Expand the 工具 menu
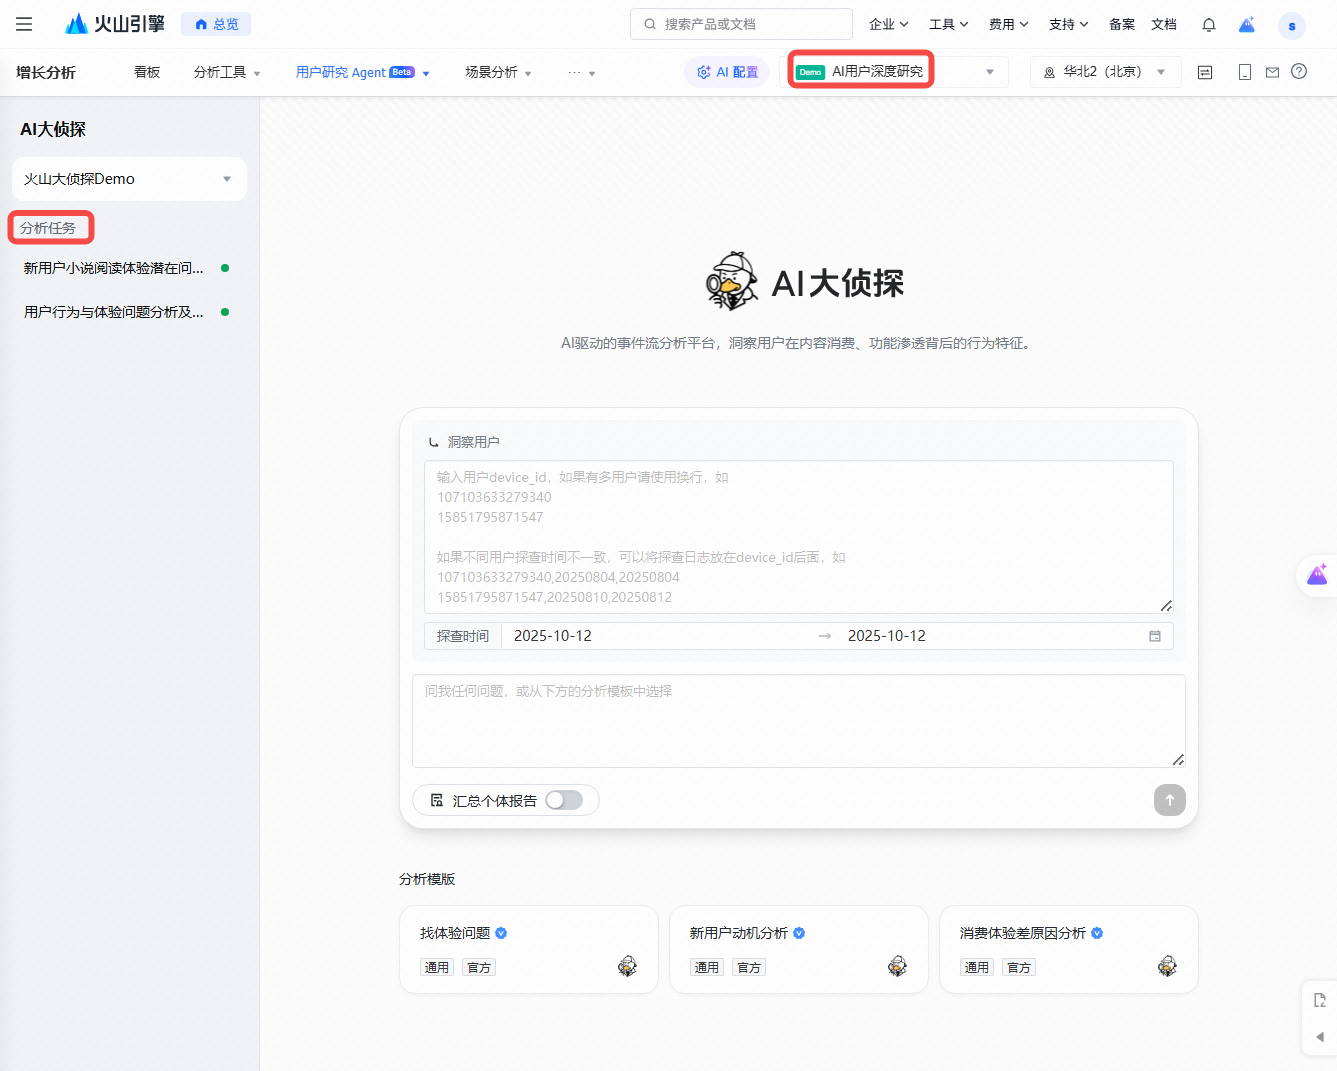1337x1071 pixels. pyautogui.click(x=948, y=24)
